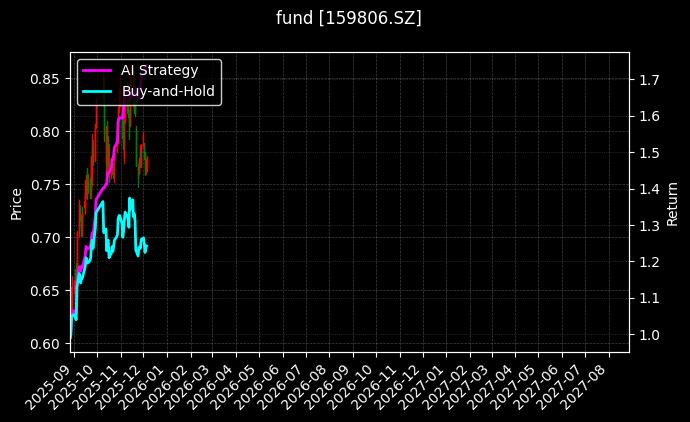The image size is (690, 422).
Task: Click the 0.75 price tick label
Action: coord(44,185)
